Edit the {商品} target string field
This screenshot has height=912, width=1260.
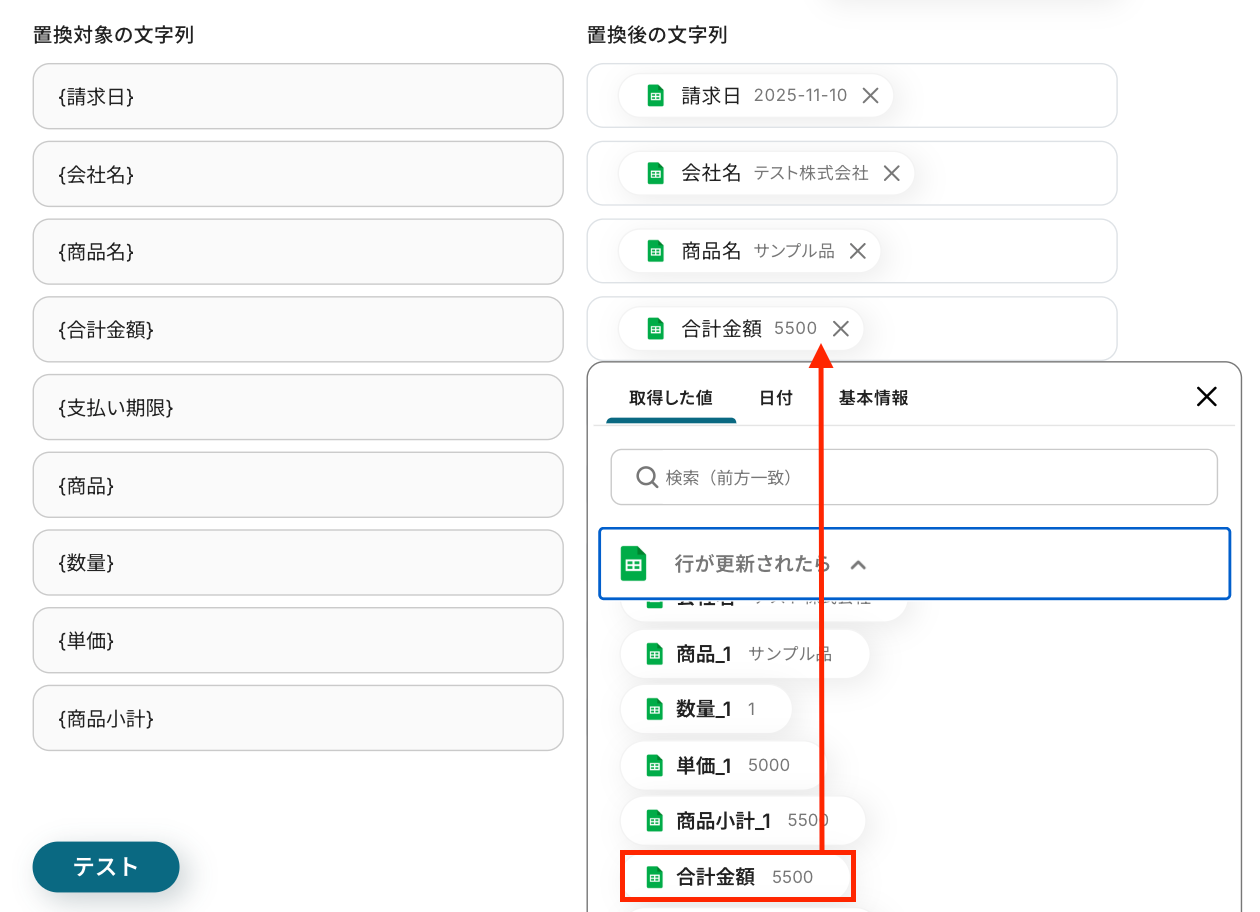pyautogui.click(x=298, y=485)
